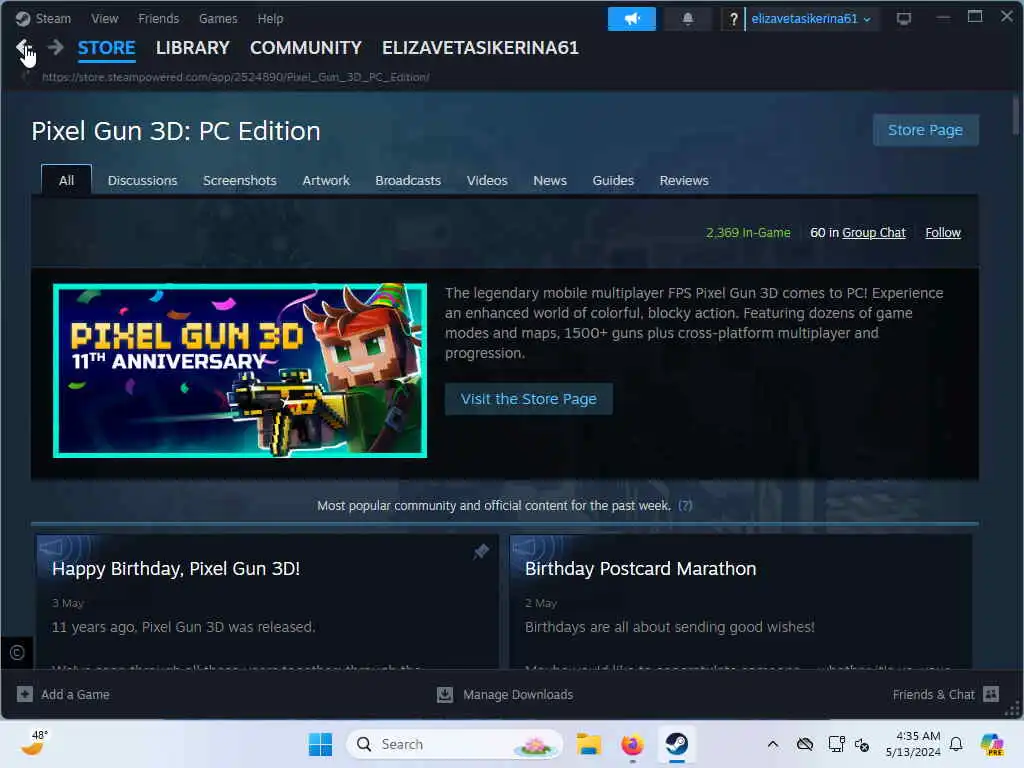This screenshot has width=1024, height=768.
Task: Open the notifications bell
Action: click(x=687, y=19)
